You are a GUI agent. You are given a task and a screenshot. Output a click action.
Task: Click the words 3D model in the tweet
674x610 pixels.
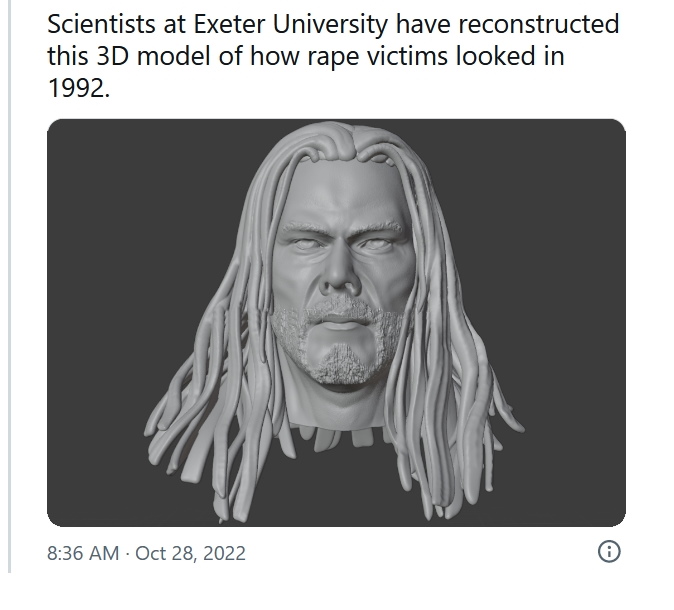[x=154, y=56]
